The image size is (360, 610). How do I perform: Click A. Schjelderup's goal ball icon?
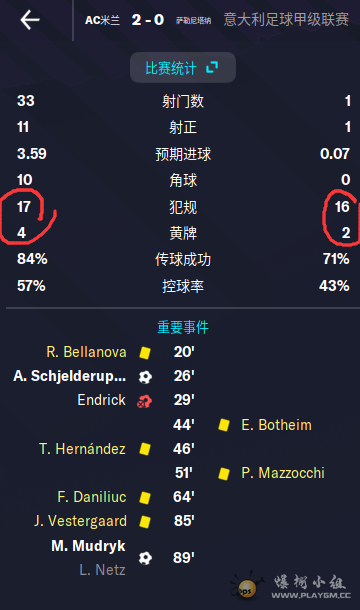coord(145,377)
